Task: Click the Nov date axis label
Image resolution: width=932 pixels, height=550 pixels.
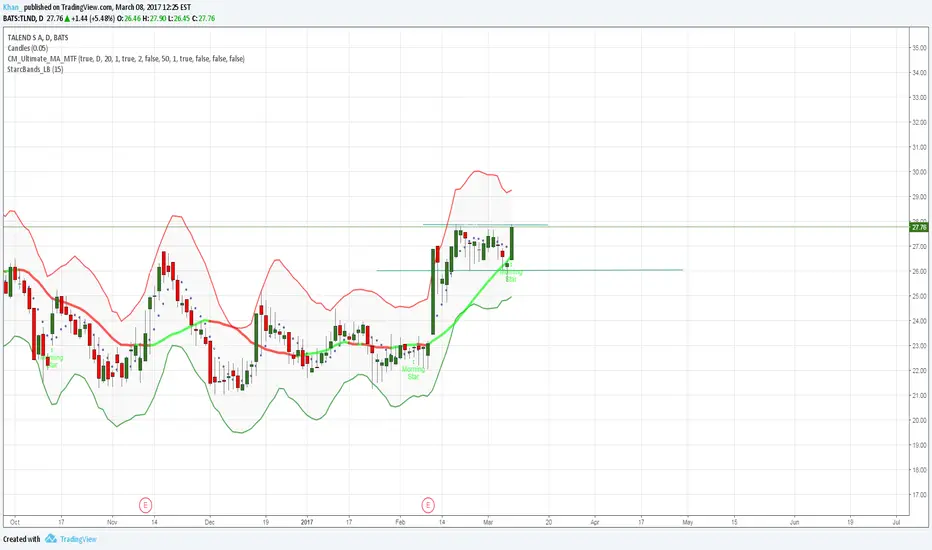Action: (112, 522)
